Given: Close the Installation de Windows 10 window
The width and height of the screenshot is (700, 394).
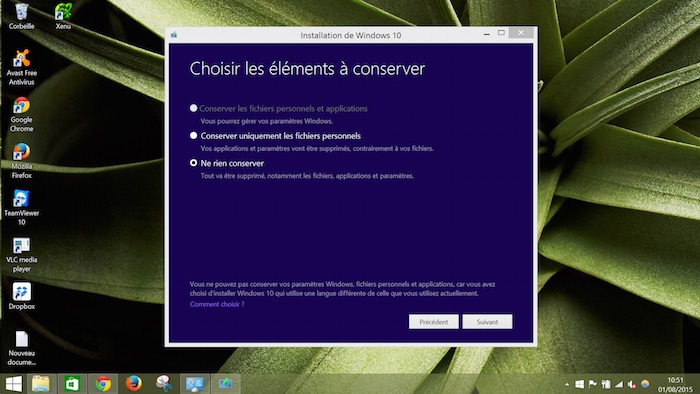Looking at the screenshot, I should click(x=521, y=33).
